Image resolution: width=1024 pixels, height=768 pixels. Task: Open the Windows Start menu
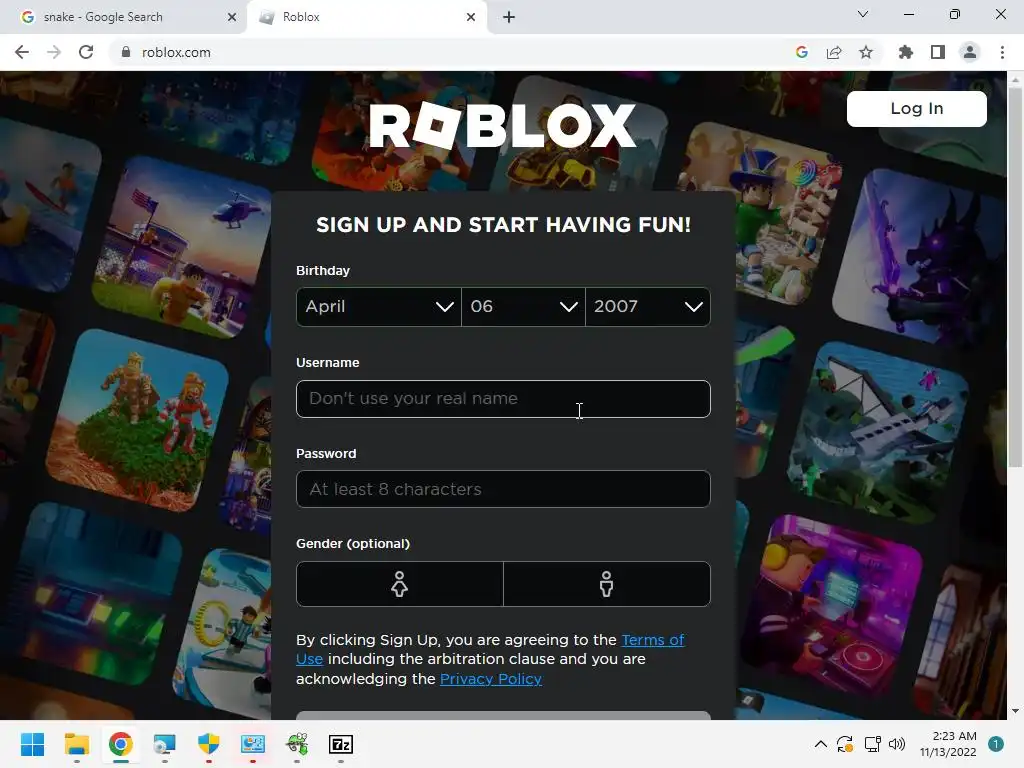coord(32,744)
